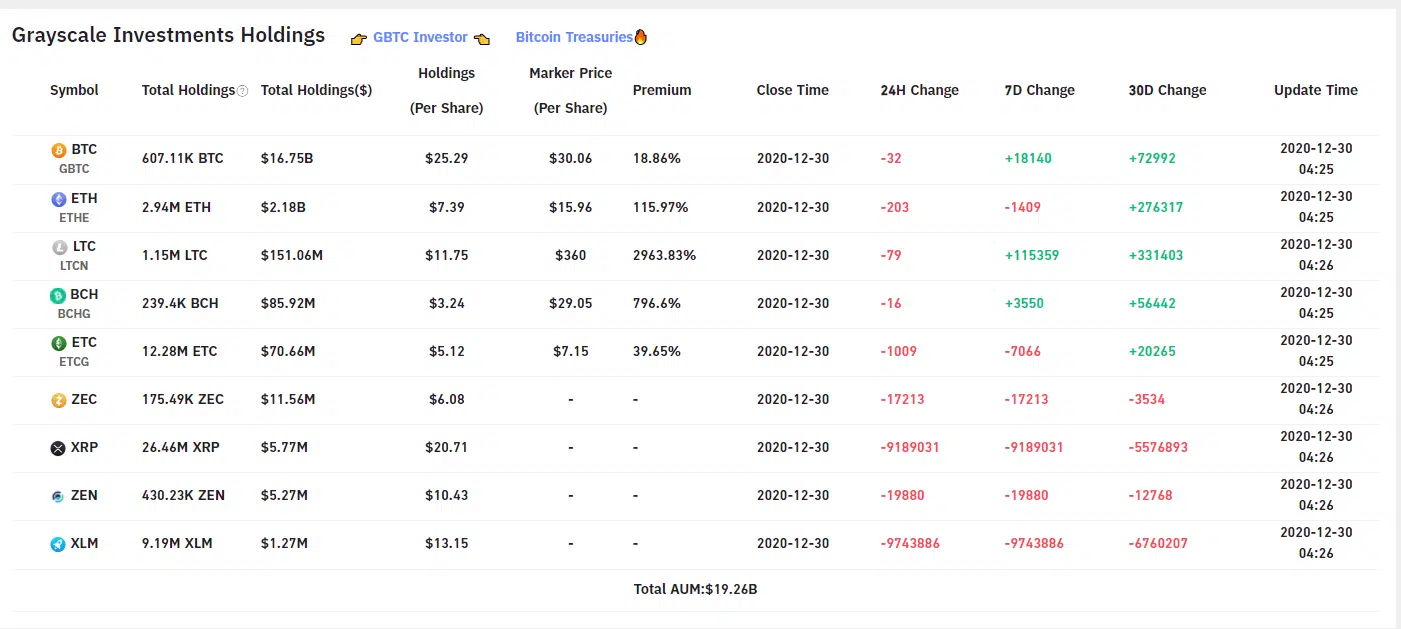
Task: Open the Bitcoin Treasuries link
Action: 574,37
